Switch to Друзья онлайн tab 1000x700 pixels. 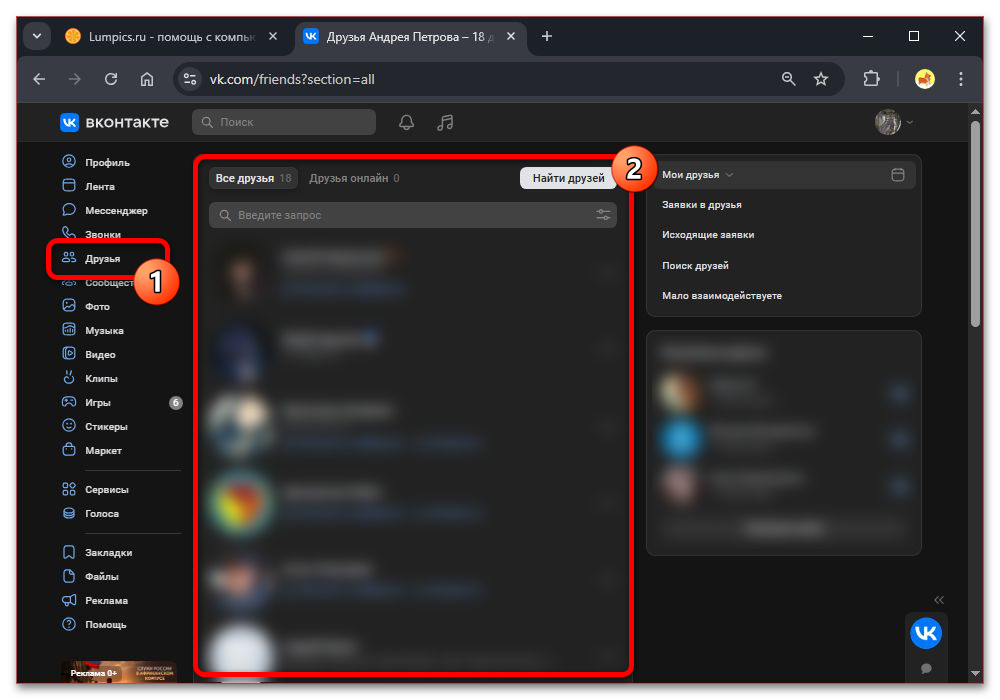[354, 178]
